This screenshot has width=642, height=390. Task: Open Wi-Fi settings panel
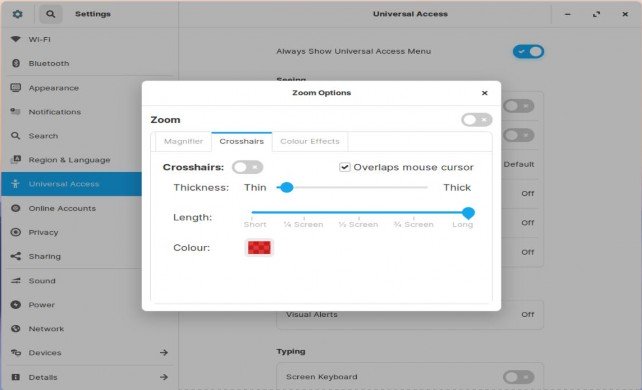pyautogui.click(x=89, y=39)
